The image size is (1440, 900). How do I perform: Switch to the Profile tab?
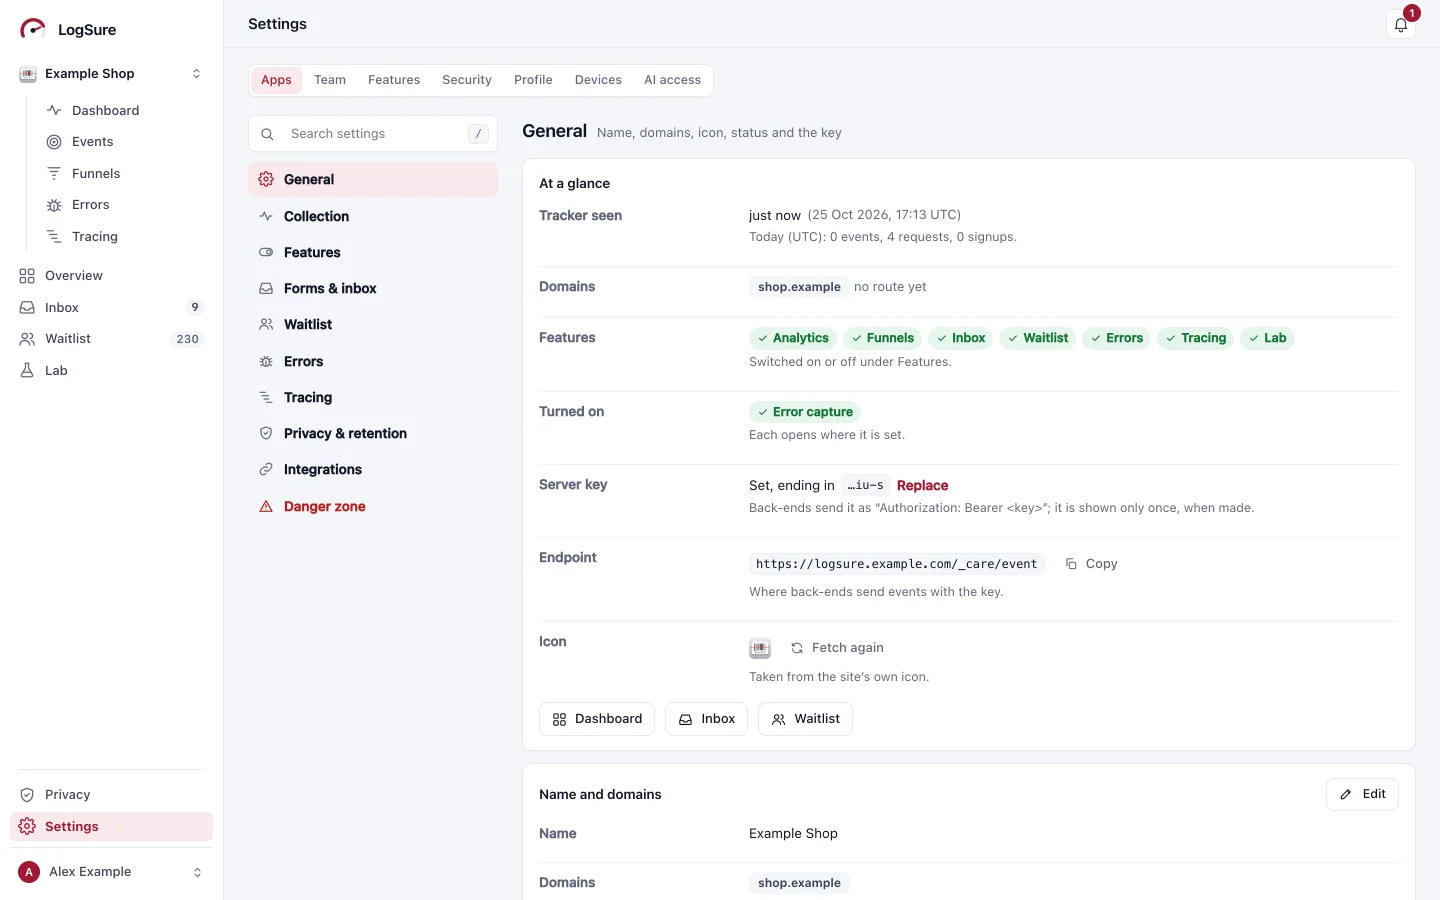(x=533, y=80)
